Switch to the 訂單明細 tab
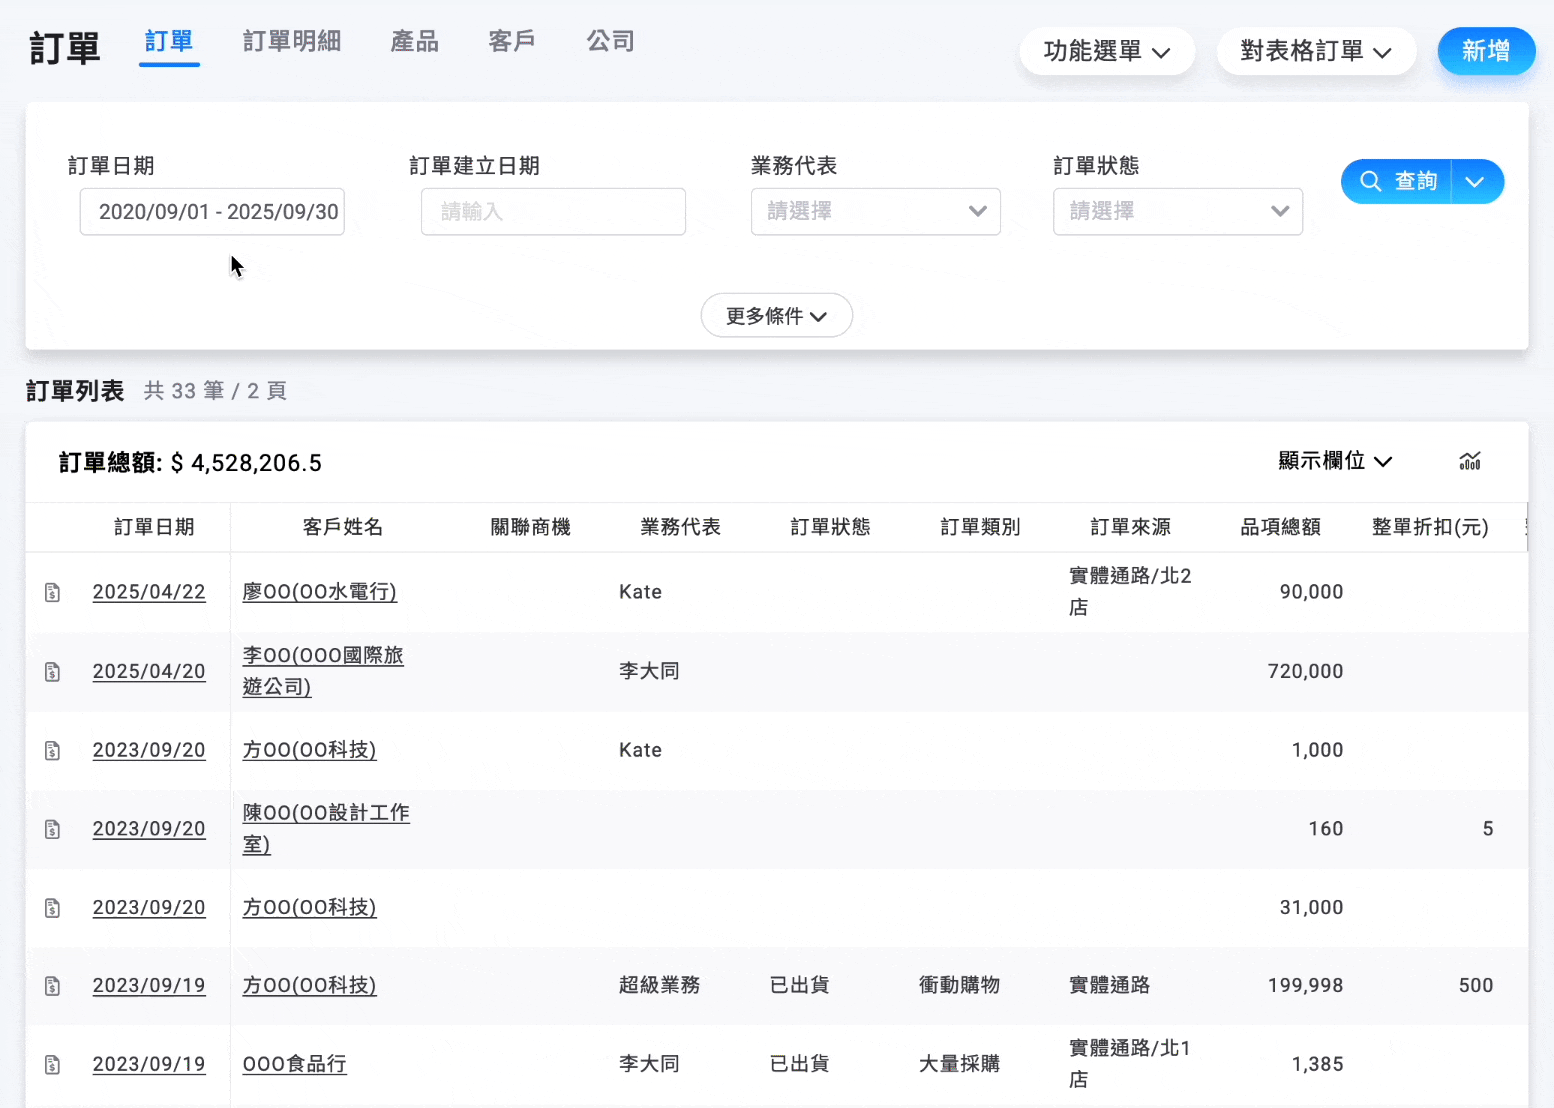This screenshot has width=1554, height=1108. tap(291, 41)
